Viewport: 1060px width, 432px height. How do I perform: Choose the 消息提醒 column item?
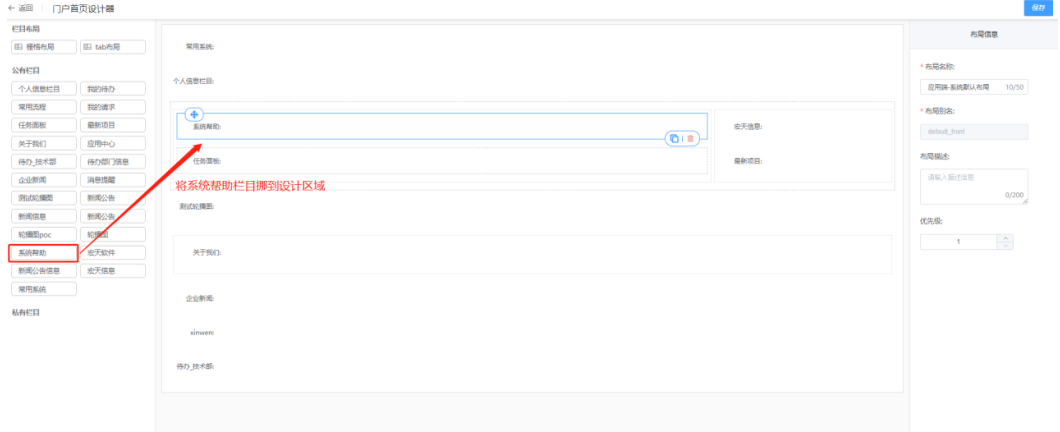click(112, 180)
